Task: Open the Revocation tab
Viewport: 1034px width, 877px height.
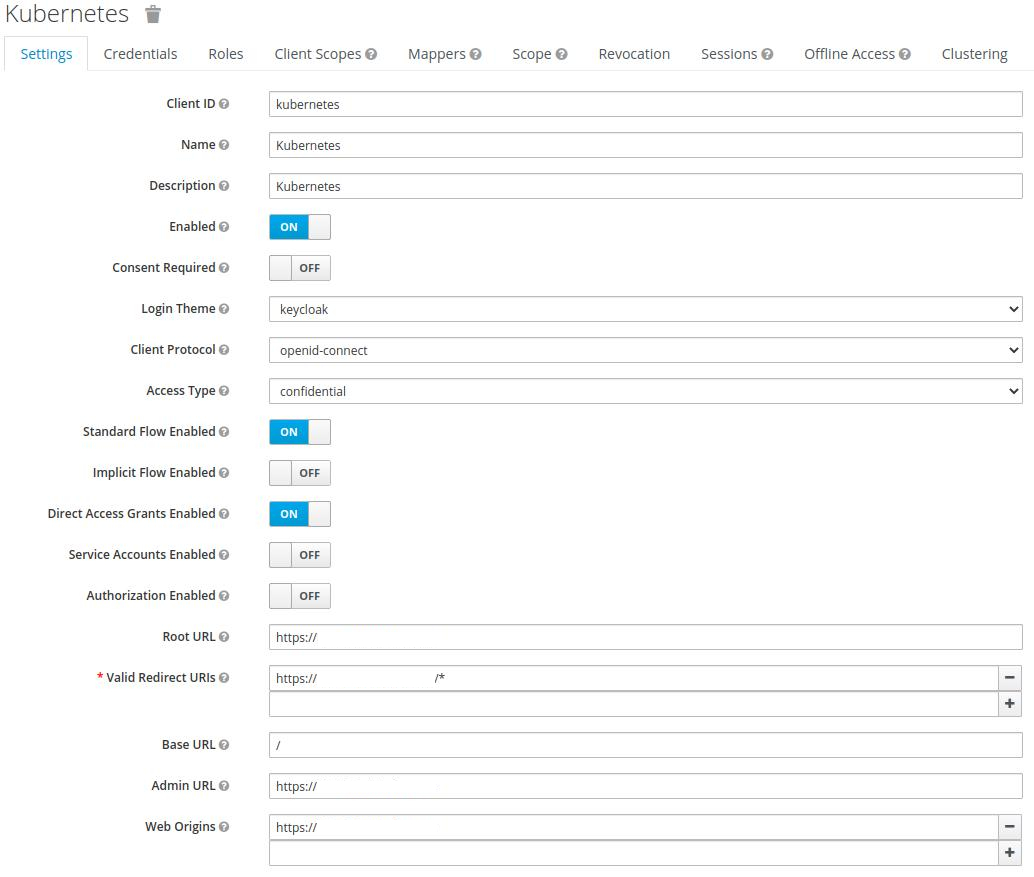Action: click(x=634, y=54)
